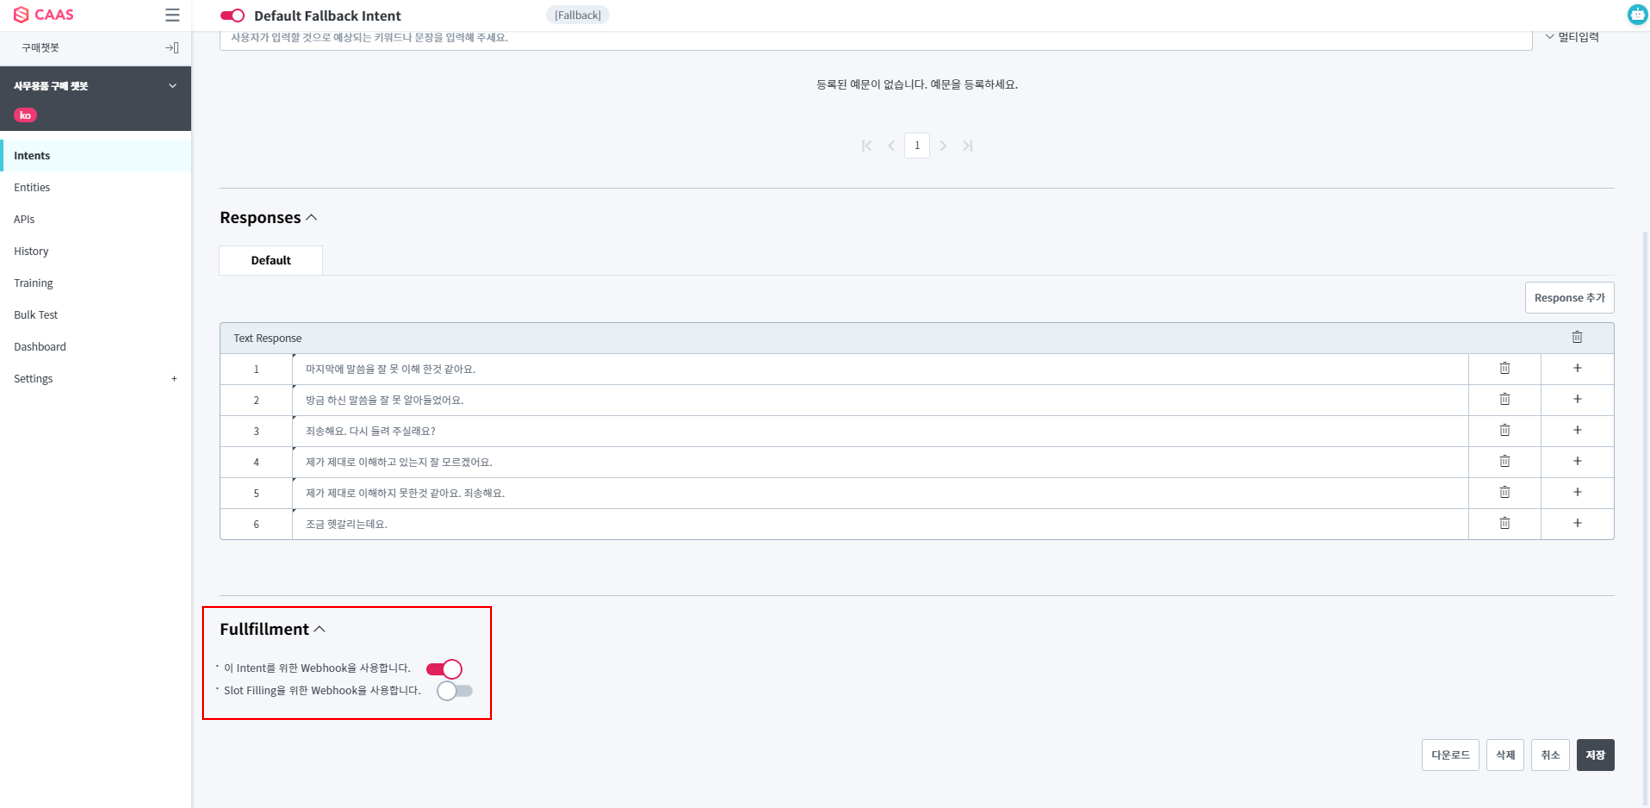
Task: Open the Entities menu in sidebar
Action: (32, 188)
